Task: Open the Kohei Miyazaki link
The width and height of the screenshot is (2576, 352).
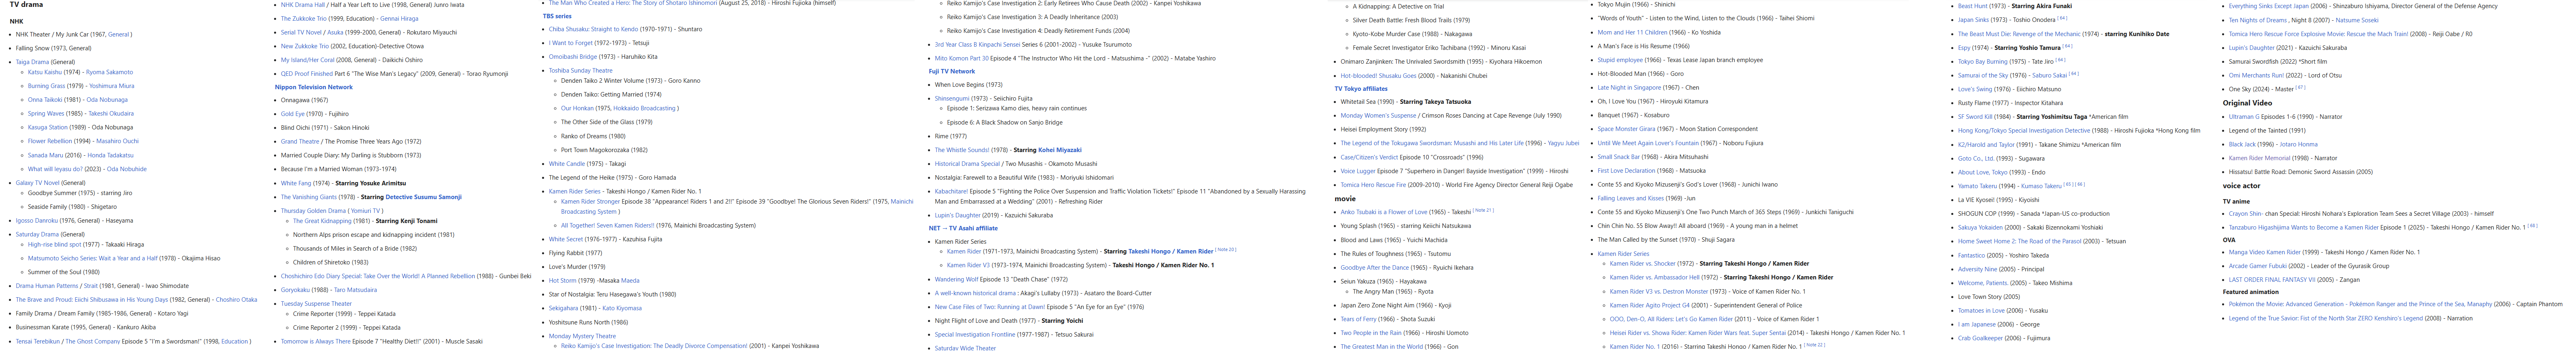Action: coord(1060,150)
